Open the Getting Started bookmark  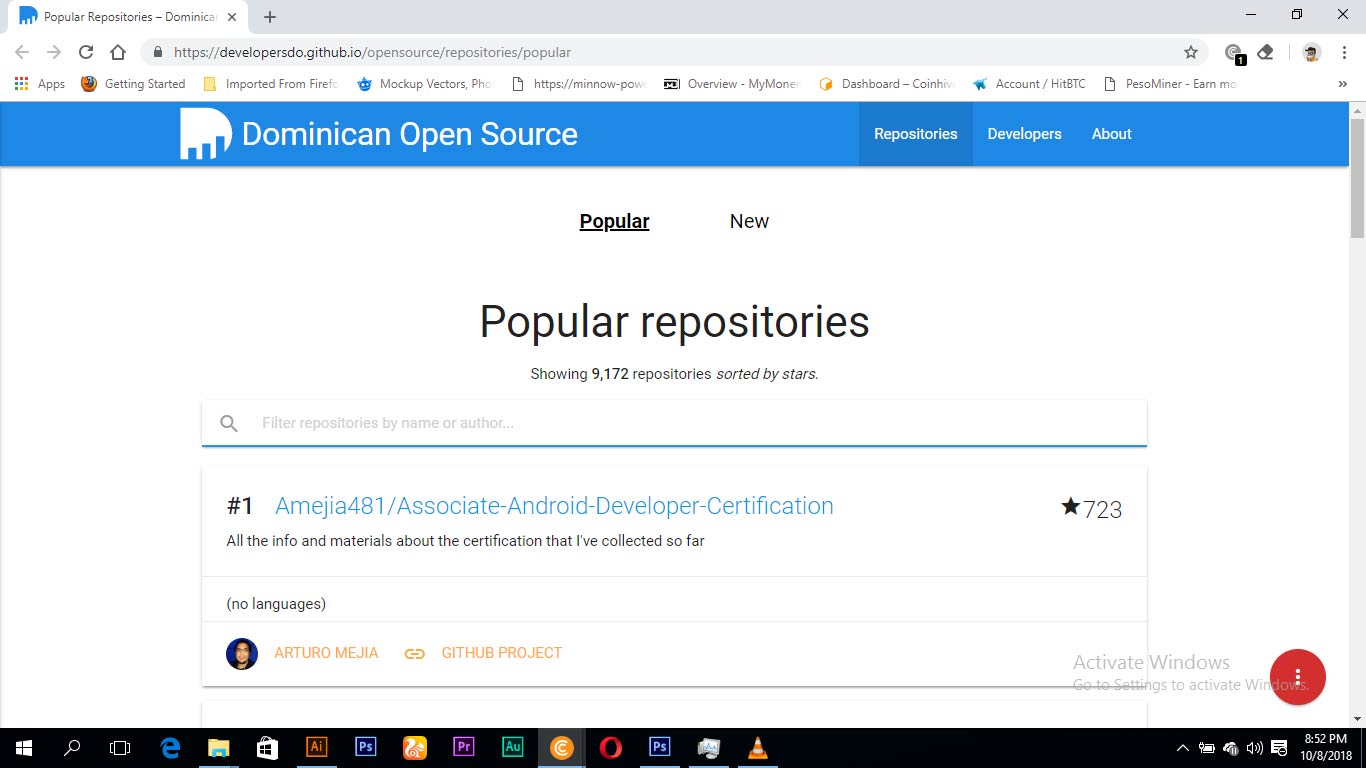coord(133,84)
